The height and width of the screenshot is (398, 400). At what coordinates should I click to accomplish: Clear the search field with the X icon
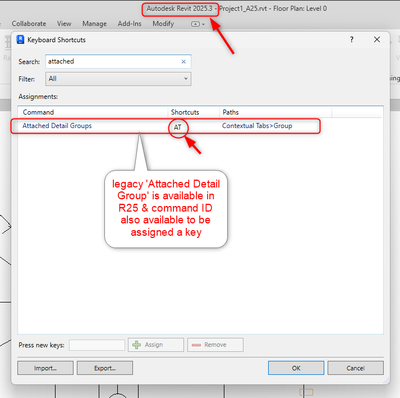(183, 62)
